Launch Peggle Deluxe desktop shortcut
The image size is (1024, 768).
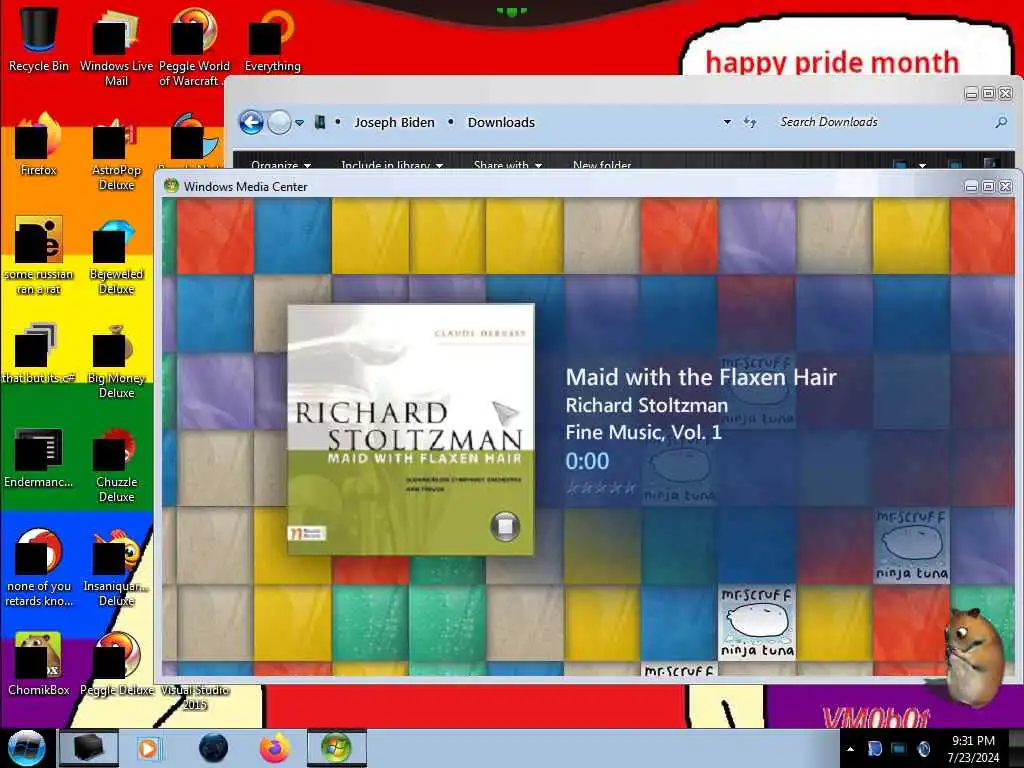pos(116,663)
